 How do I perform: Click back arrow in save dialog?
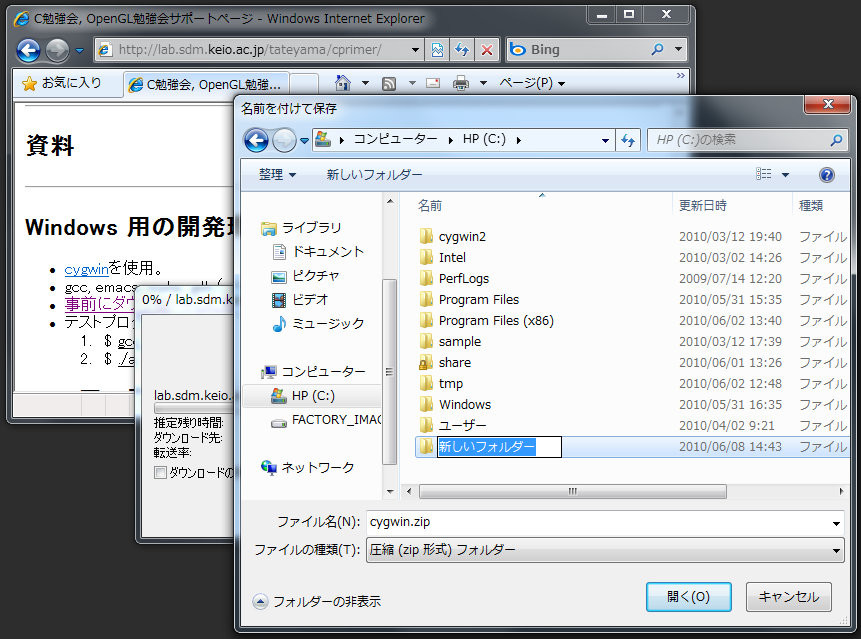coord(256,140)
